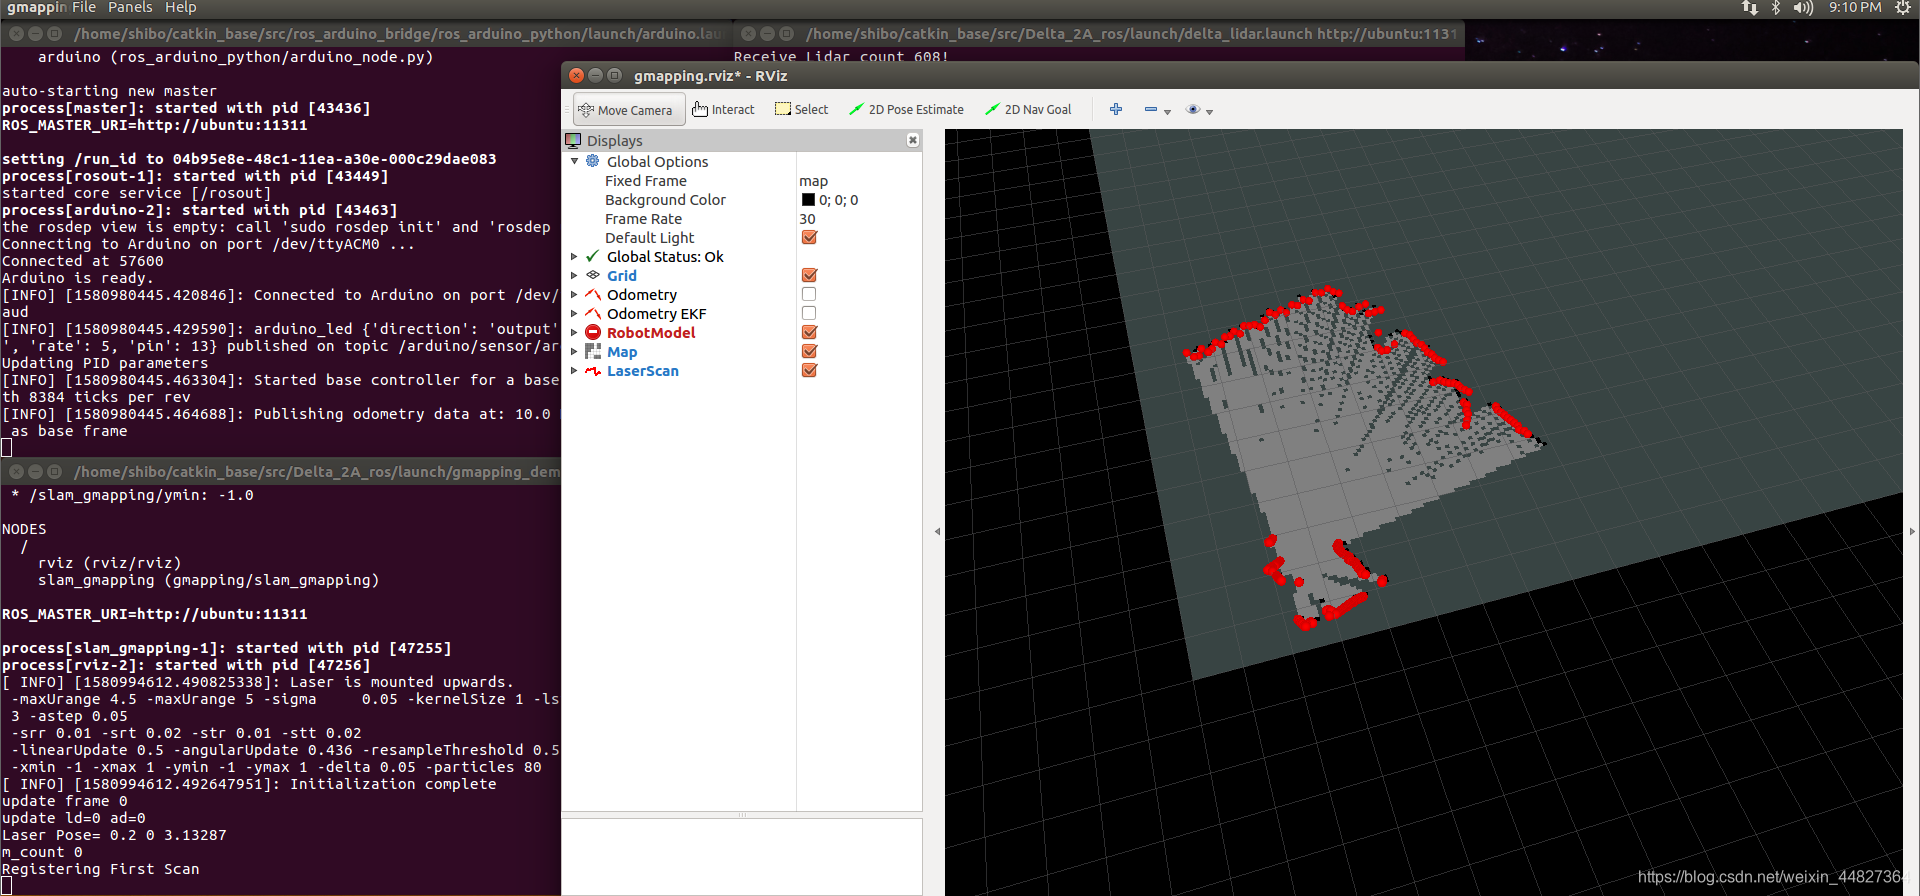Activate the Interact tool
The width and height of the screenshot is (1920, 896).
point(723,110)
